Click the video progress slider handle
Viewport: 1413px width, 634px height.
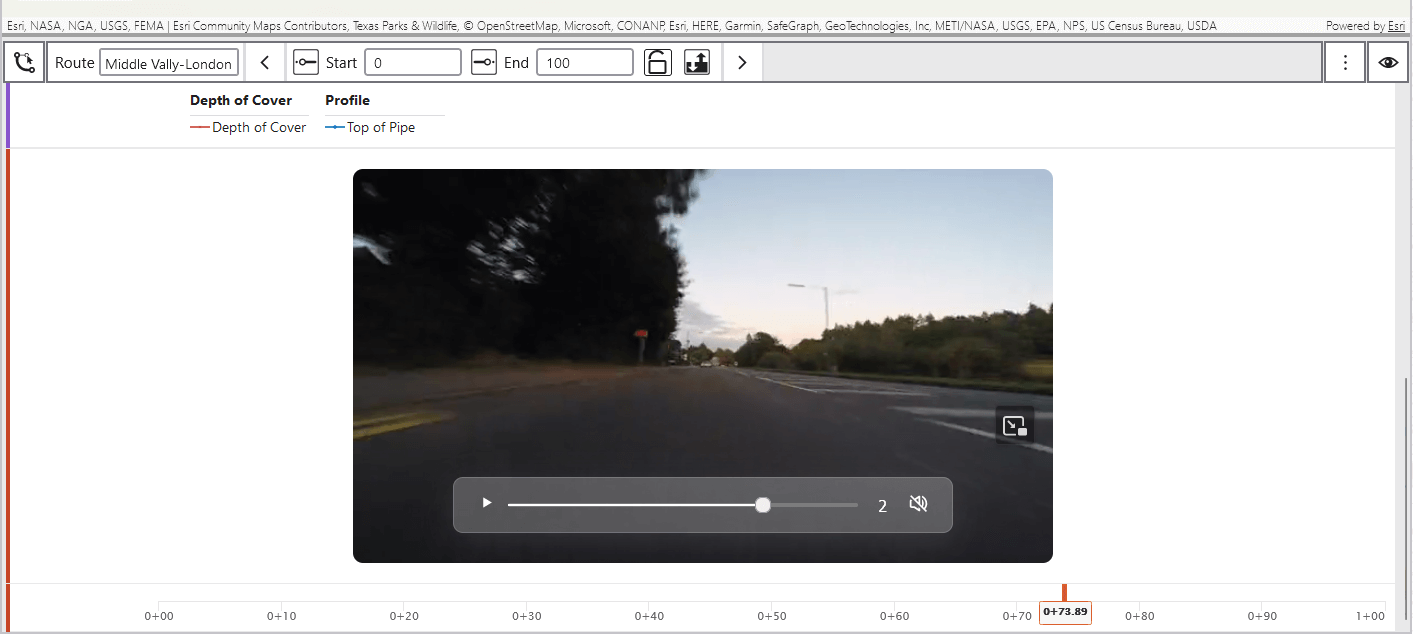point(763,505)
